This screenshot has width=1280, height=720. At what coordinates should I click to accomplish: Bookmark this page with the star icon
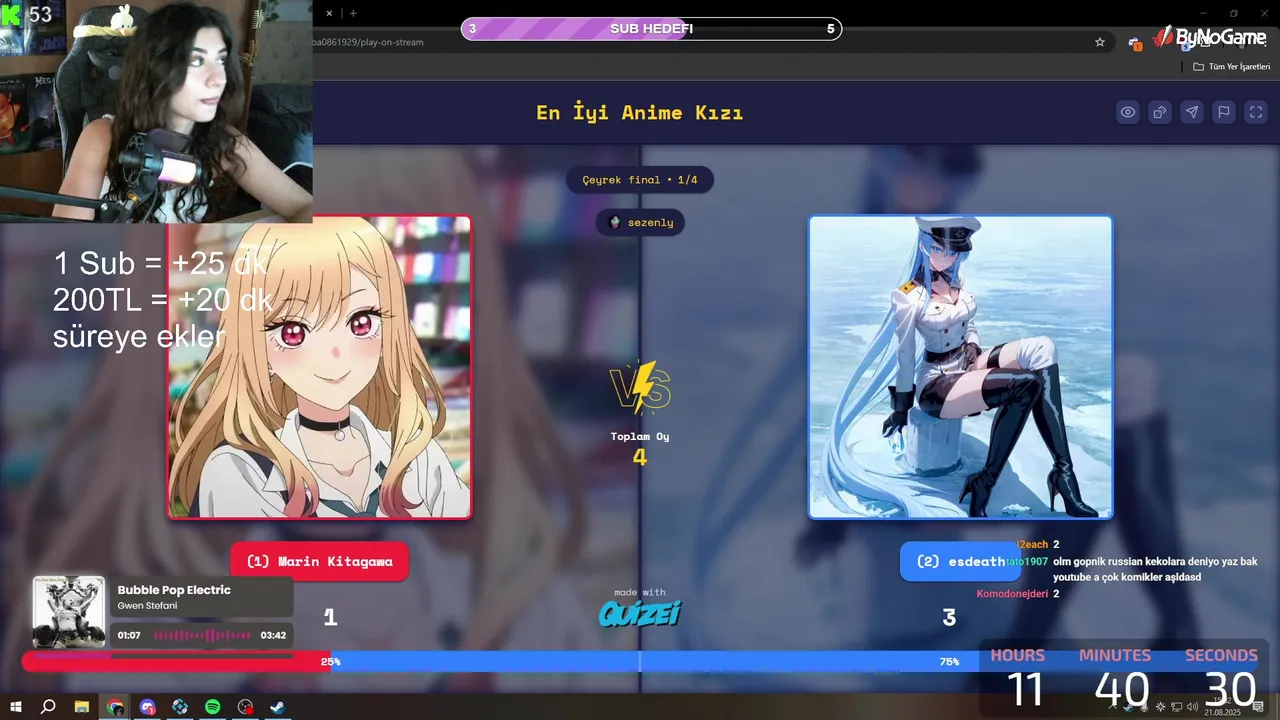pos(1100,42)
